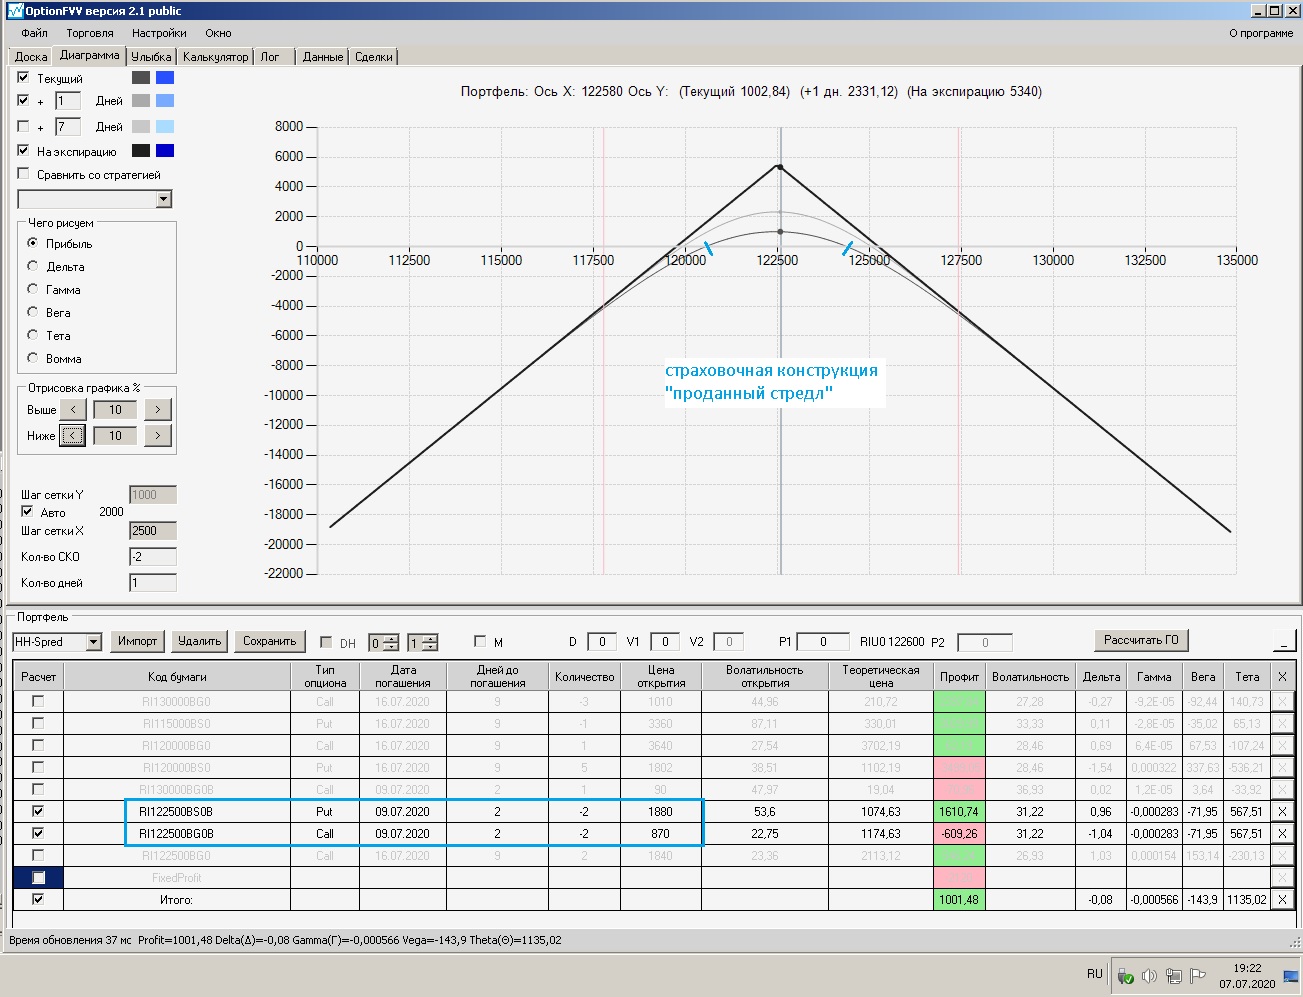
Task: Click the Импорт button
Action: pyautogui.click(x=137, y=641)
